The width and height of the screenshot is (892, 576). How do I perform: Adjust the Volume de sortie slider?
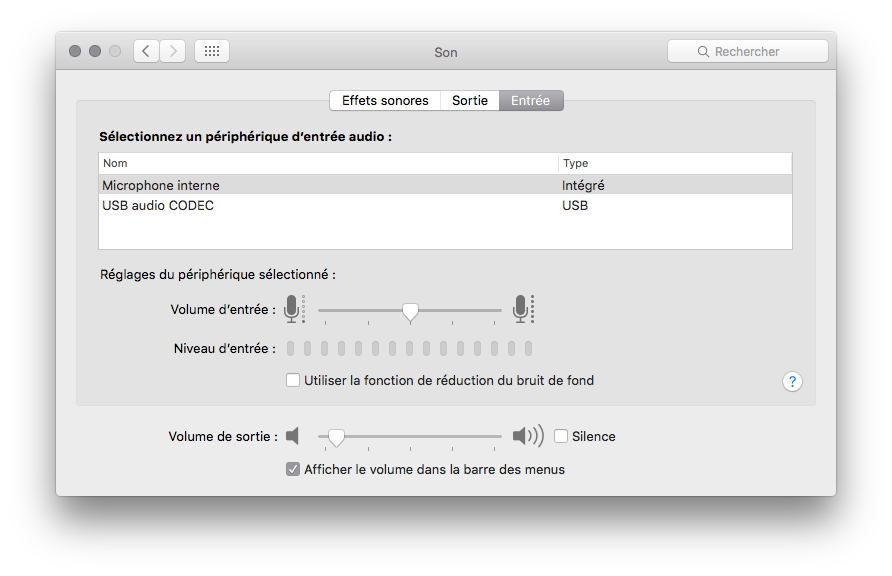pyautogui.click(x=336, y=437)
